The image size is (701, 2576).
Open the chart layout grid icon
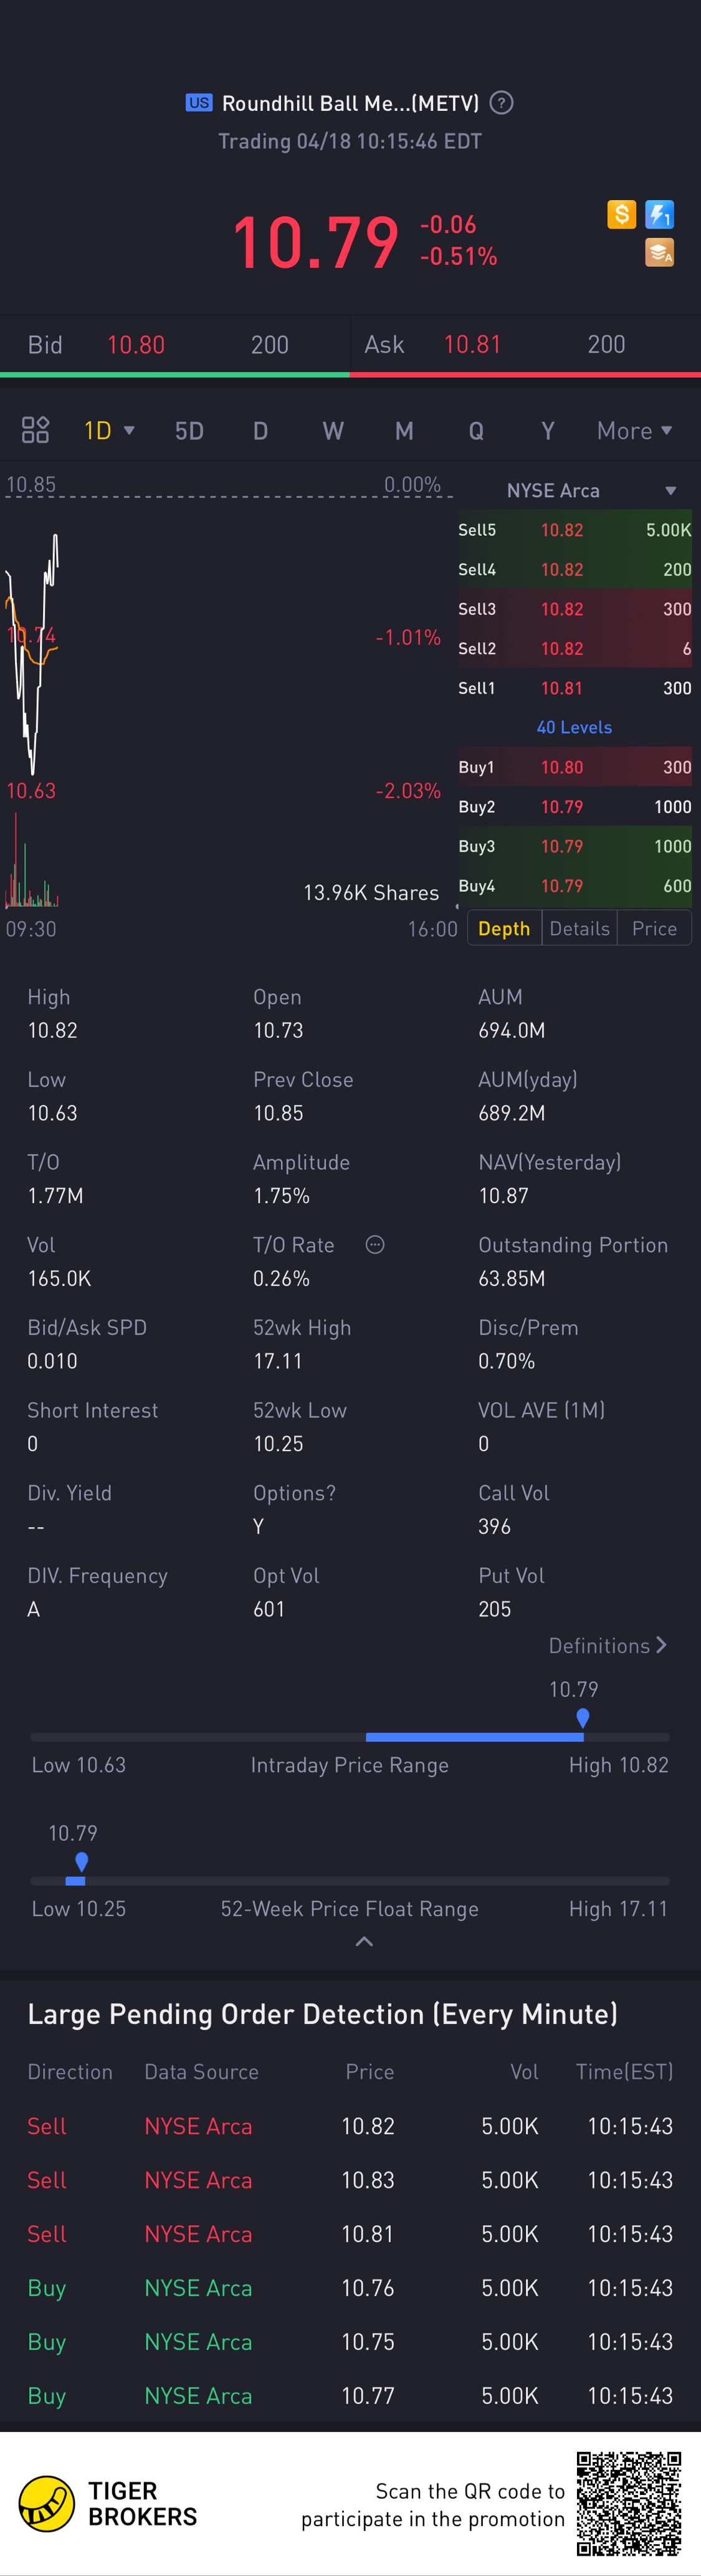(35, 430)
